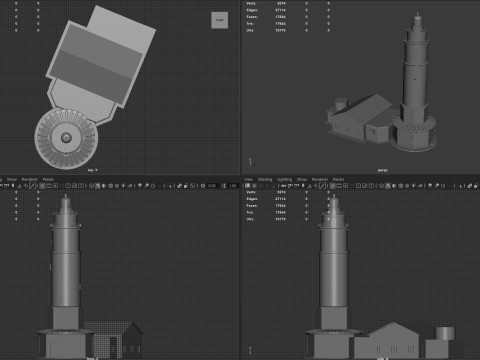Enable smooth shade all in bottom-right panel toolbar

pos(387,186)
